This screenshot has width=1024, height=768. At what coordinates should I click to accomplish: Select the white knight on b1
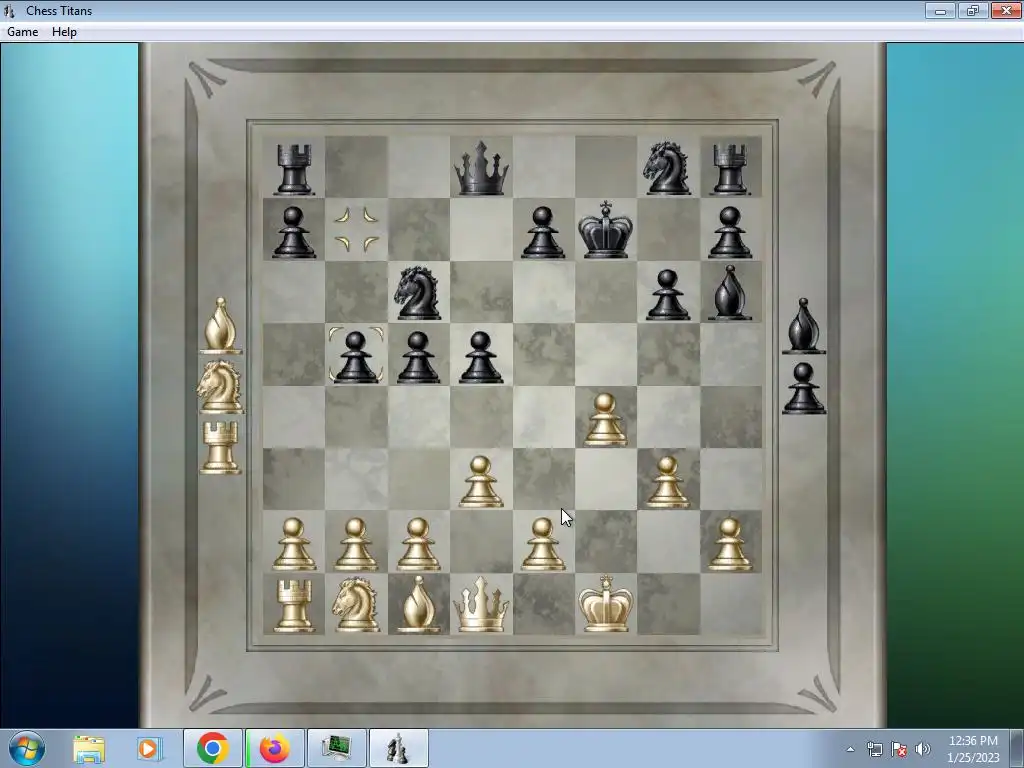356,605
